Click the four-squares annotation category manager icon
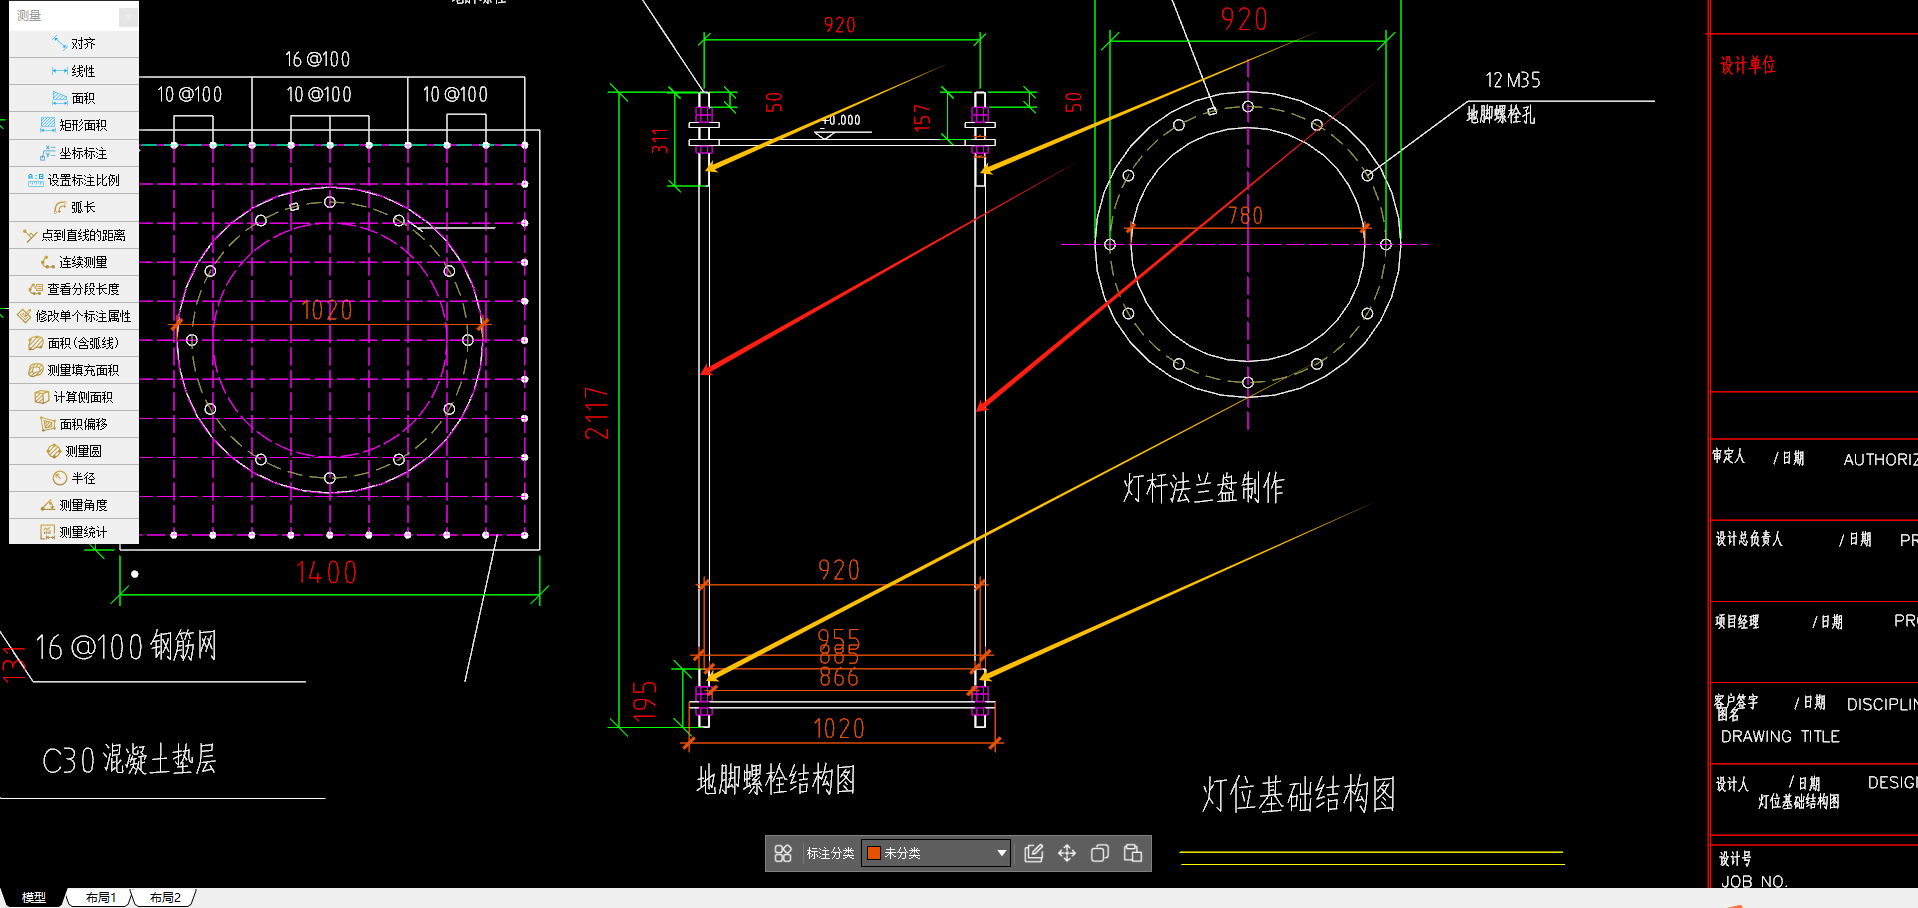The height and width of the screenshot is (908, 1918). coord(783,853)
